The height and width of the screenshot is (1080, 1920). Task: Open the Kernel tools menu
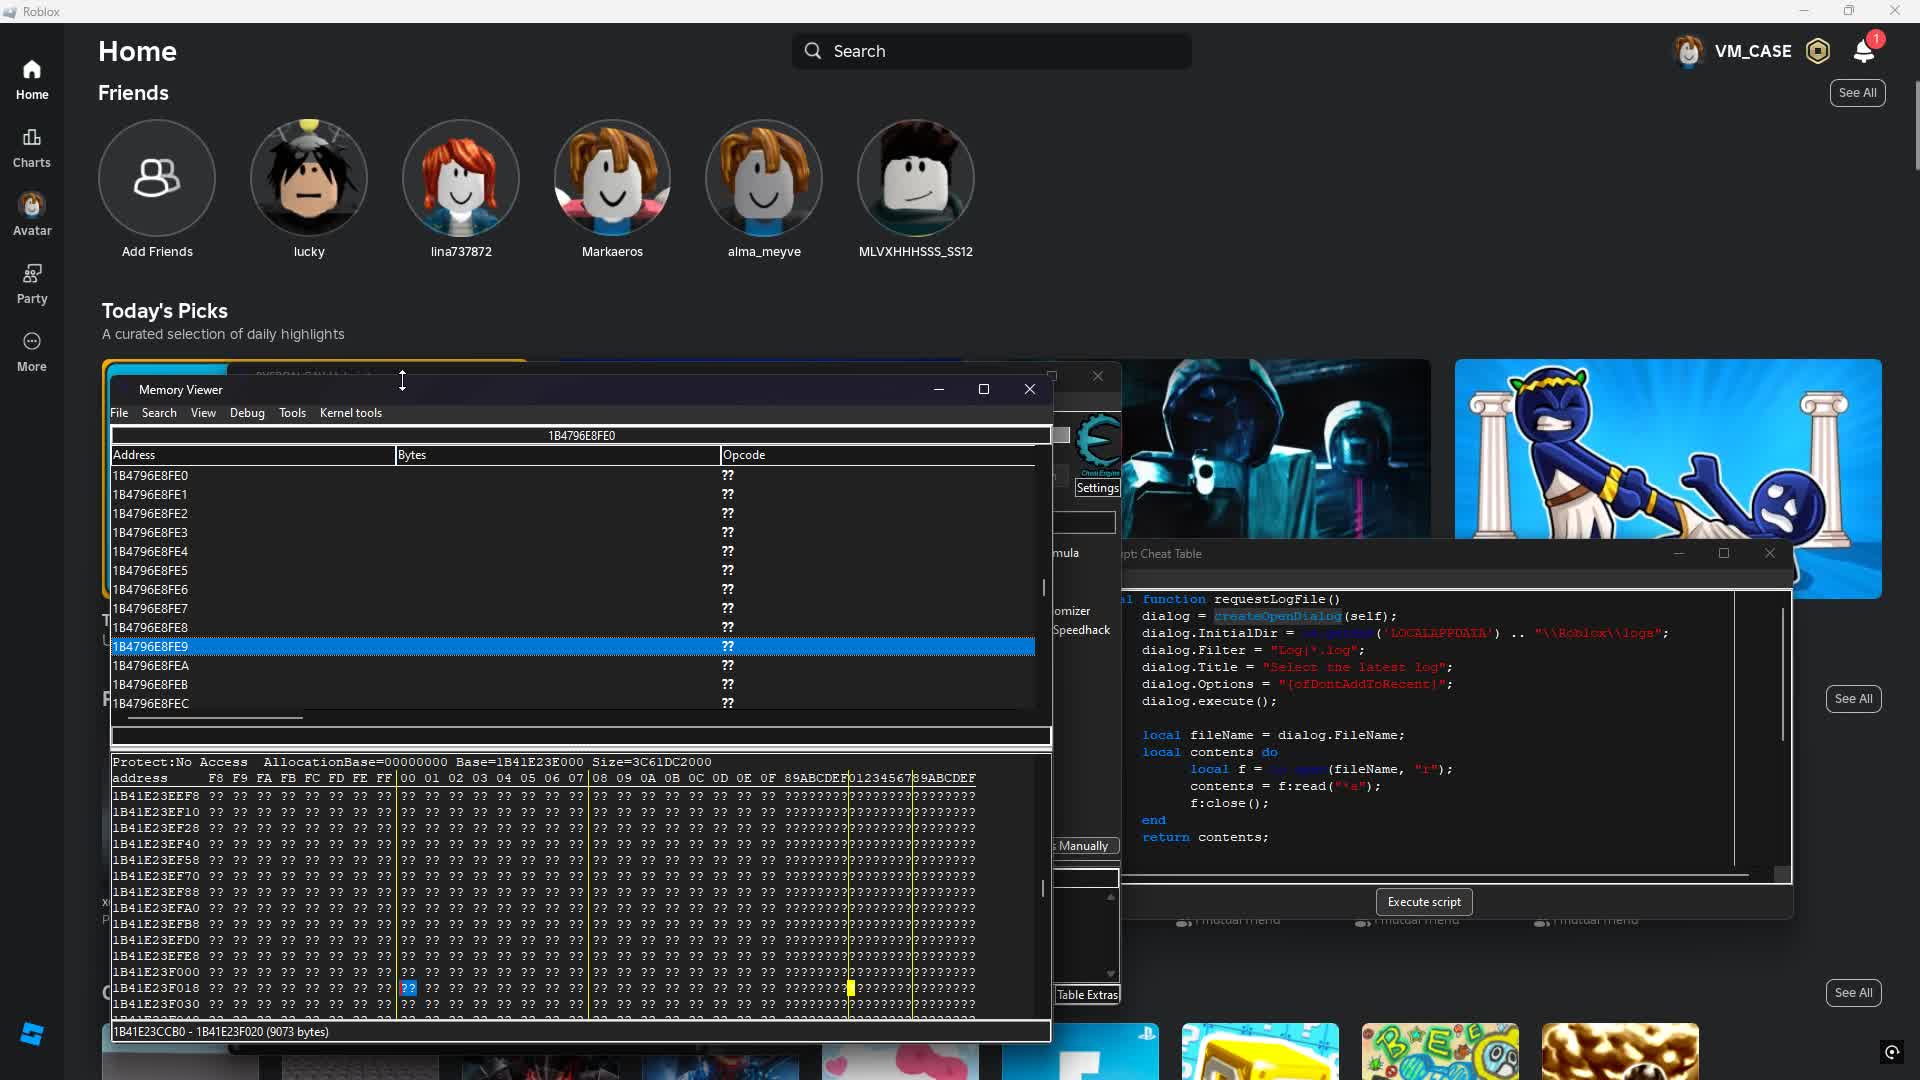(350, 413)
